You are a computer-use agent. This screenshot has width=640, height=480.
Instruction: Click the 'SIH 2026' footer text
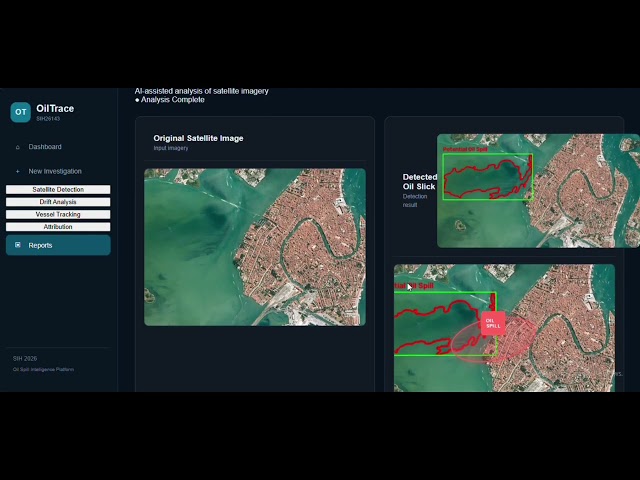click(25, 358)
